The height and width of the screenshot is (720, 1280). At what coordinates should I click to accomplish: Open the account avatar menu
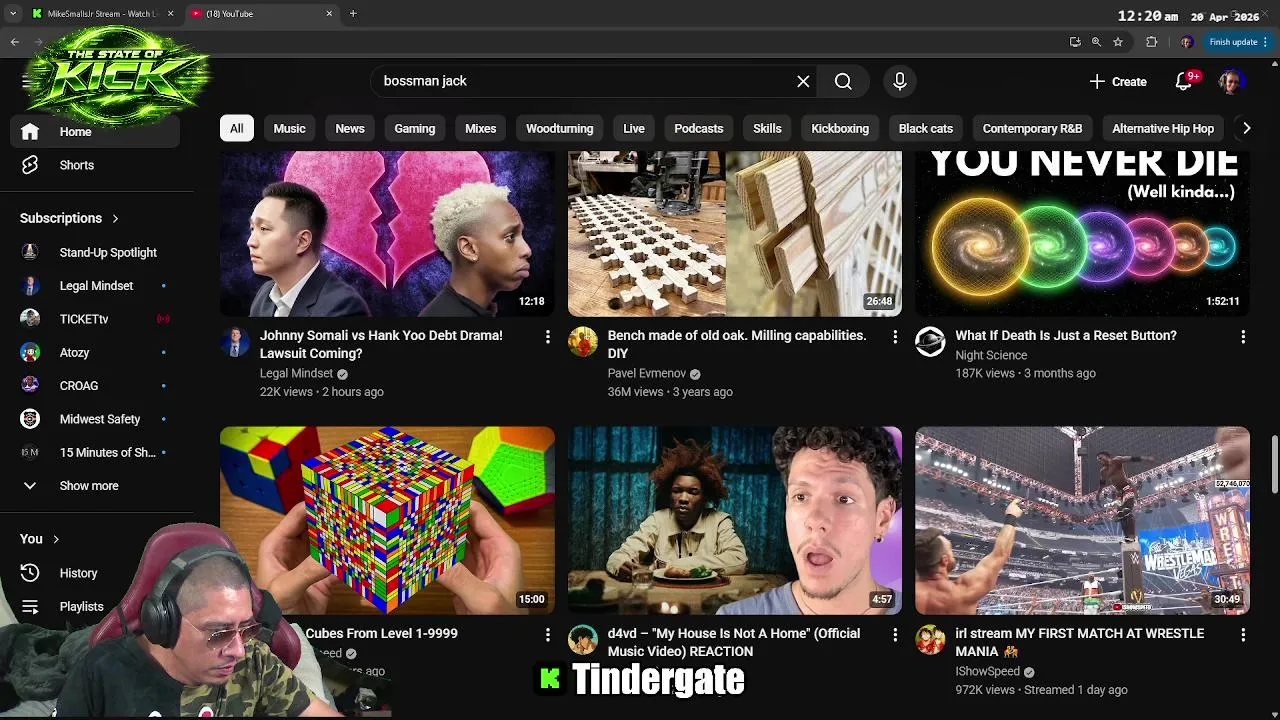pyautogui.click(x=1231, y=81)
